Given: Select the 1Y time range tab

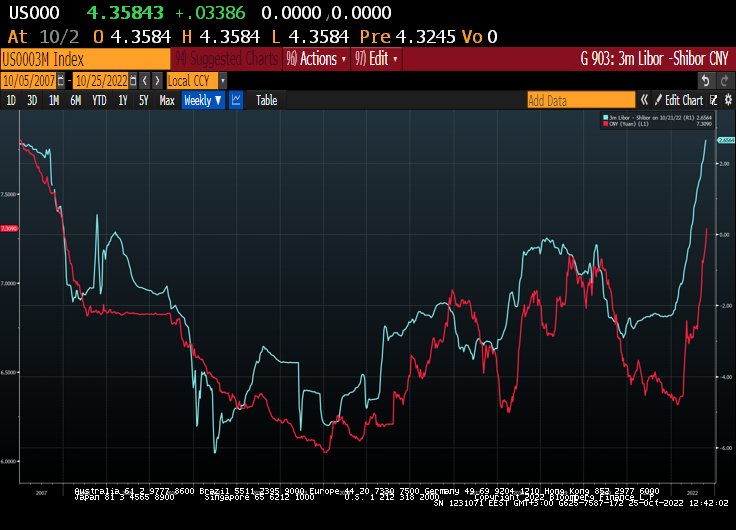Looking at the screenshot, I should click(123, 100).
